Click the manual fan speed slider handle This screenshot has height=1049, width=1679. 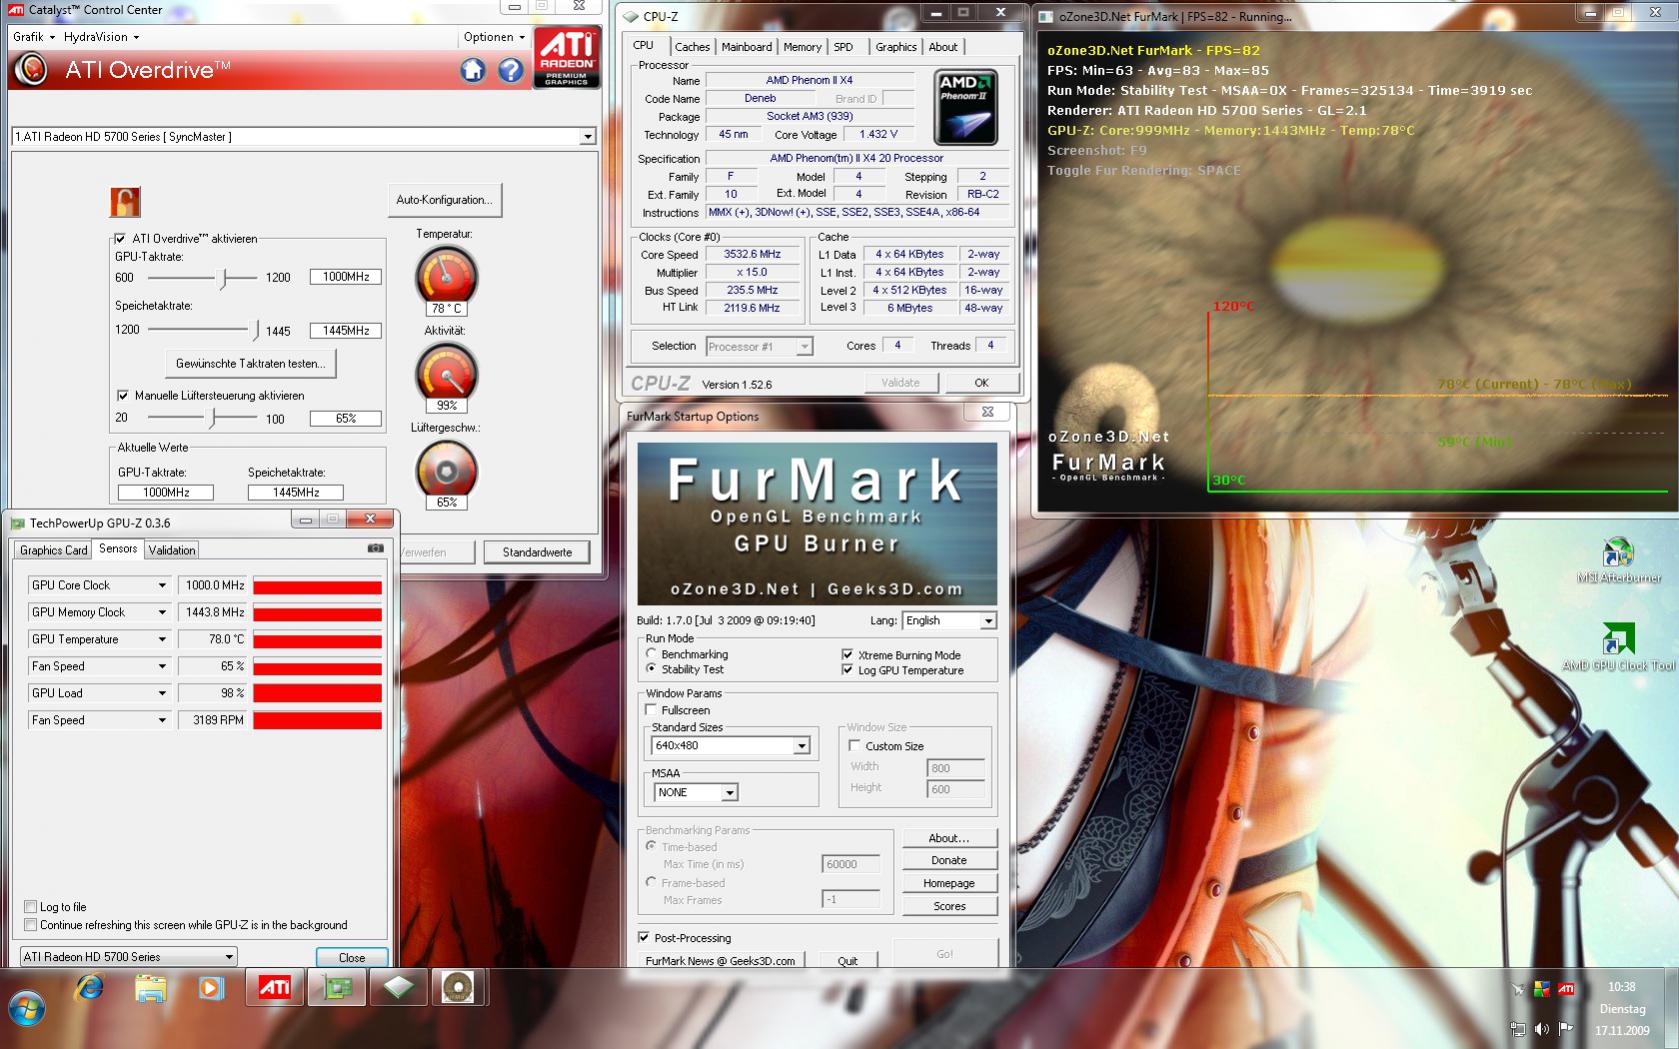point(213,417)
